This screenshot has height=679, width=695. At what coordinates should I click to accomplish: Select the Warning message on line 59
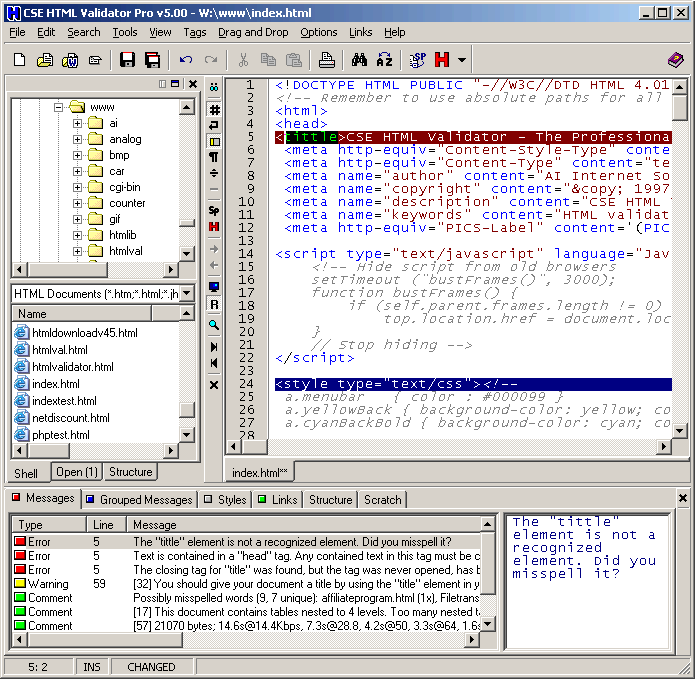click(246, 584)
